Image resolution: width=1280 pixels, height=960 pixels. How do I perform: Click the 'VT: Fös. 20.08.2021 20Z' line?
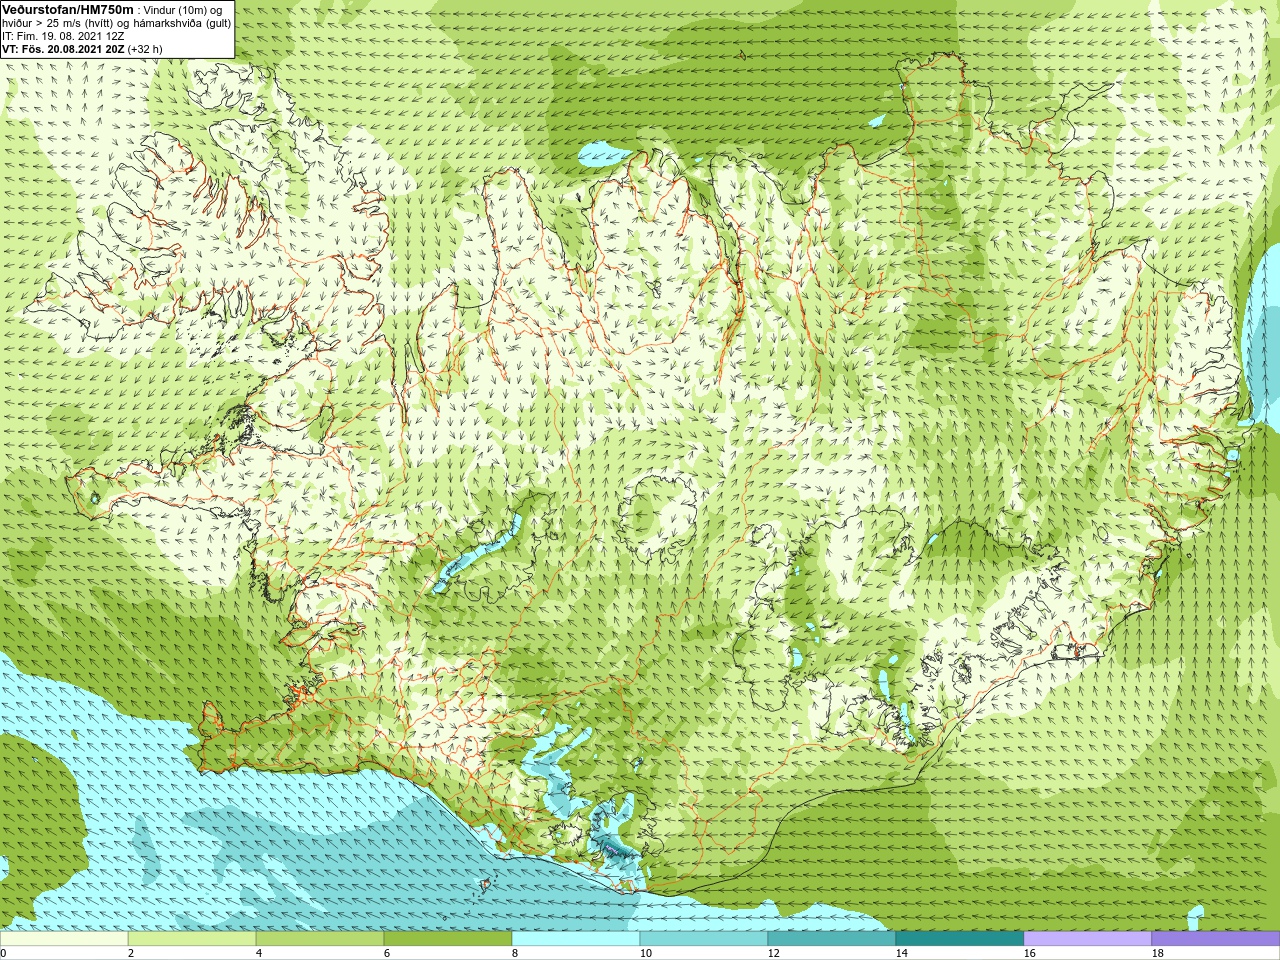[x=63, y=49]
